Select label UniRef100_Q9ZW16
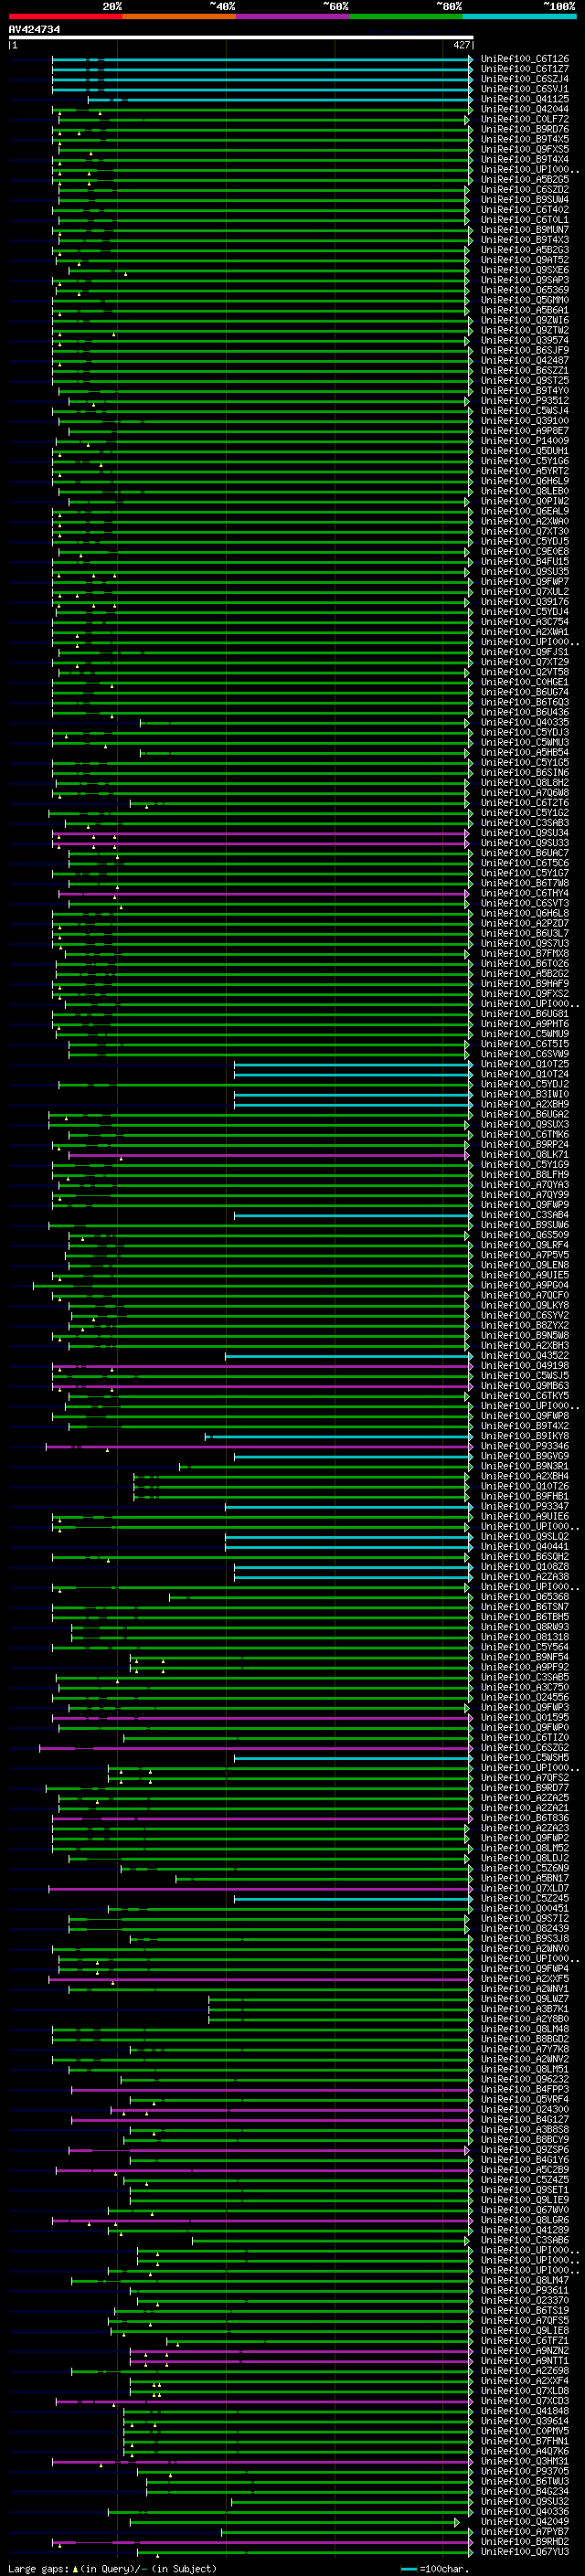 click(x=525, y=320)
